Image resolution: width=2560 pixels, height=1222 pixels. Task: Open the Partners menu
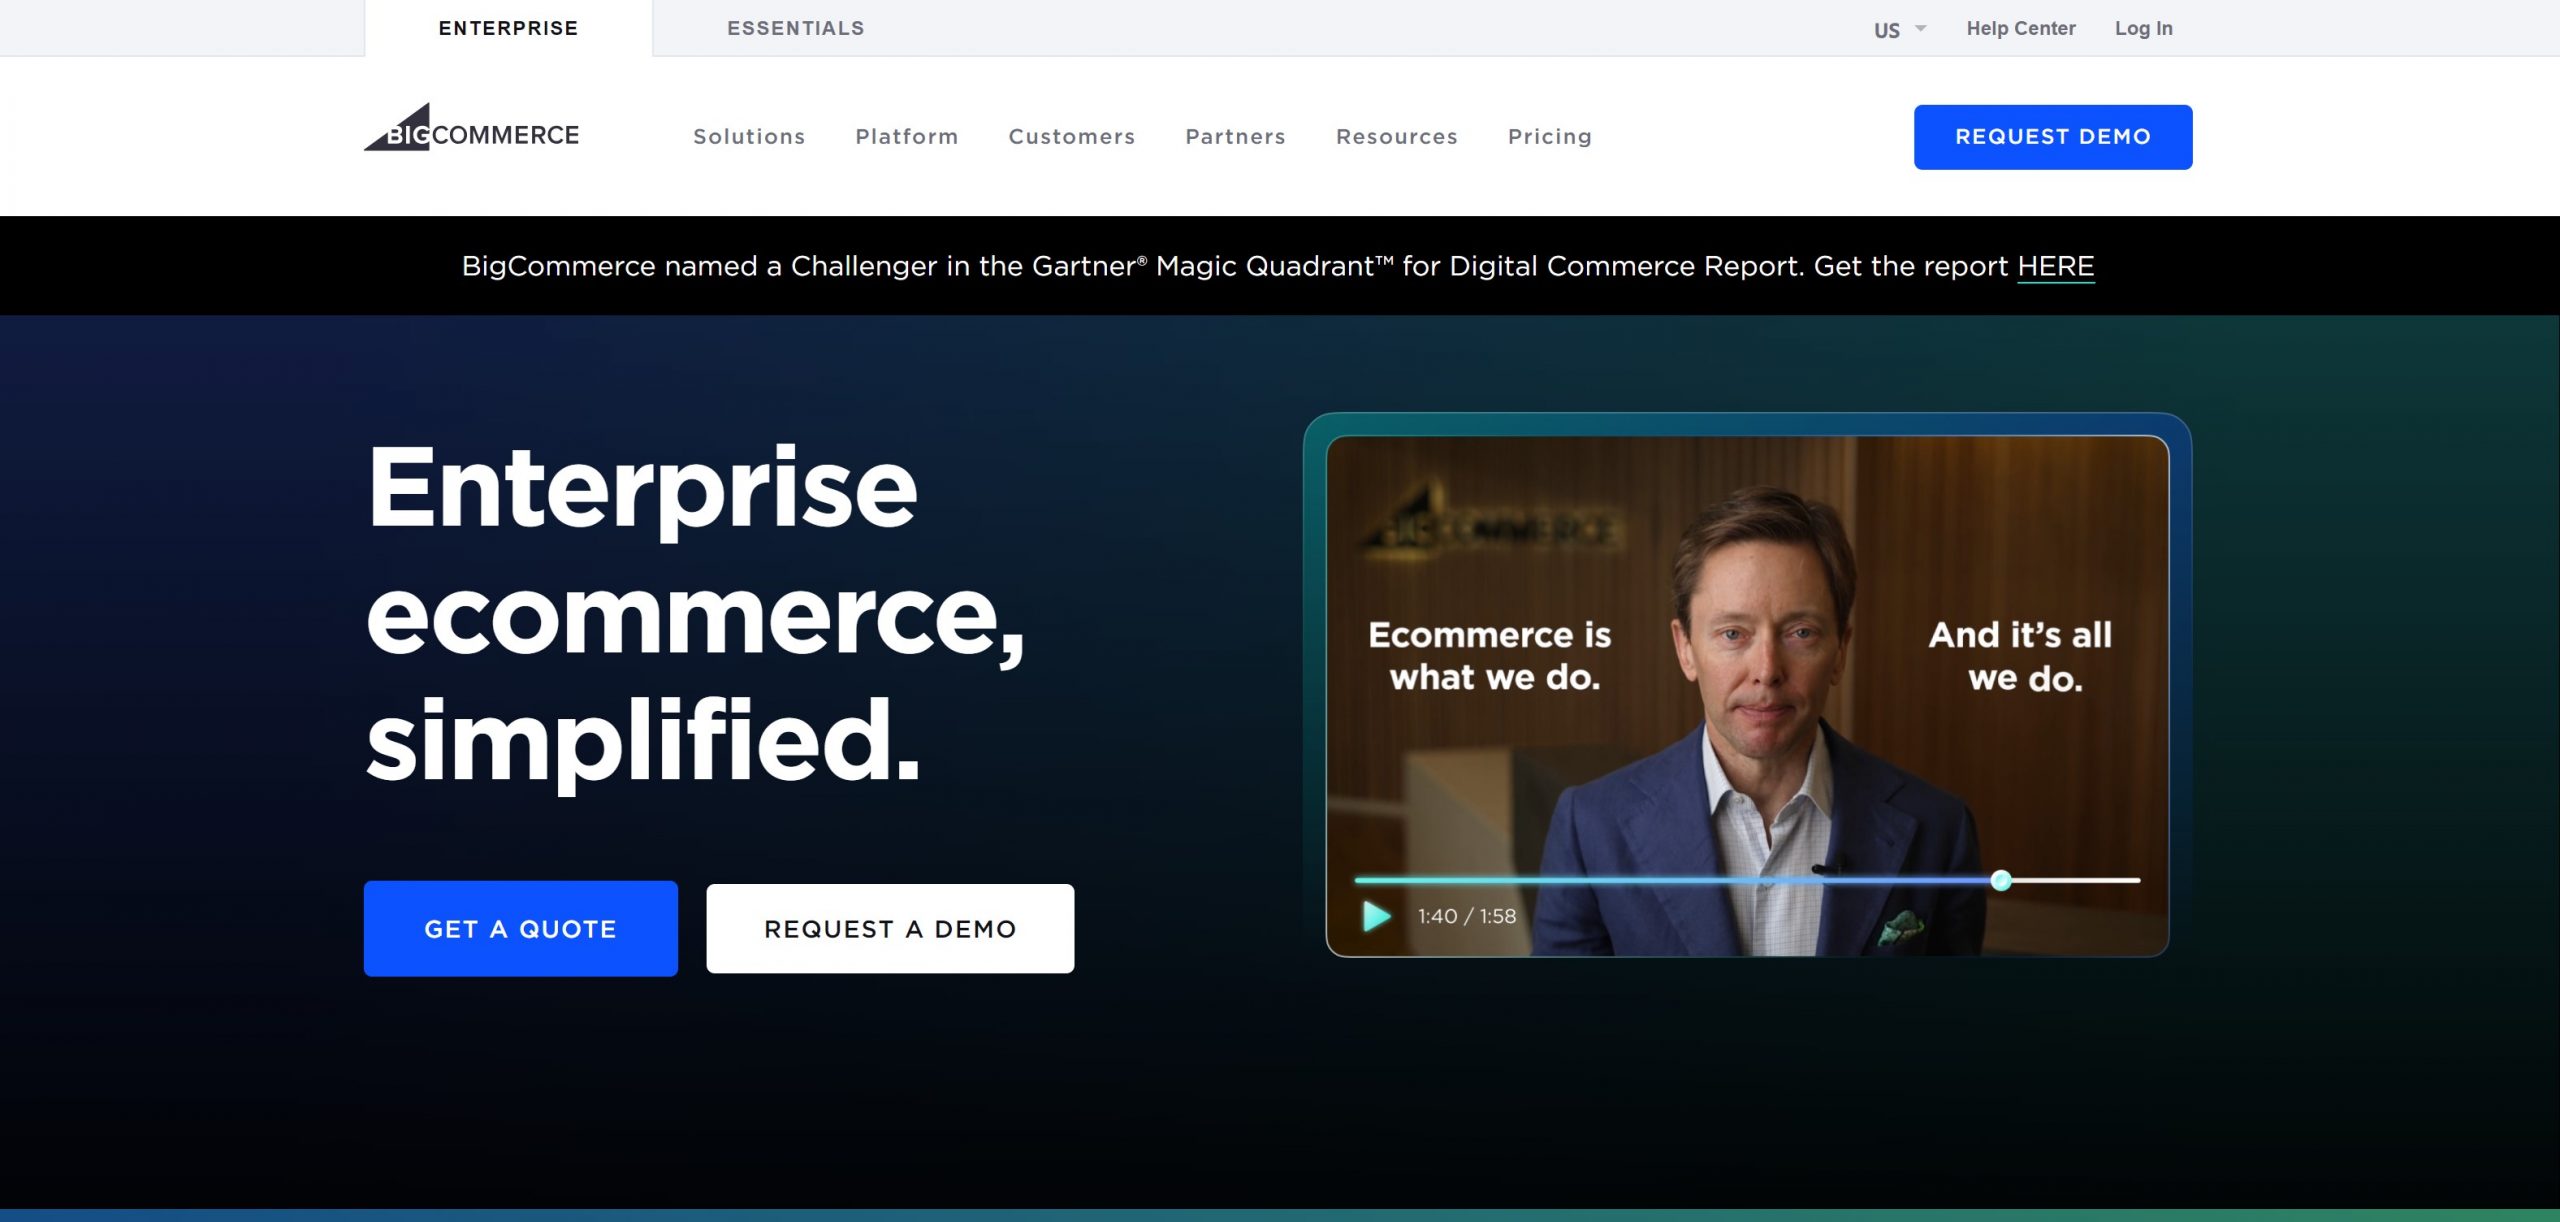click(x=1235, y=136)
